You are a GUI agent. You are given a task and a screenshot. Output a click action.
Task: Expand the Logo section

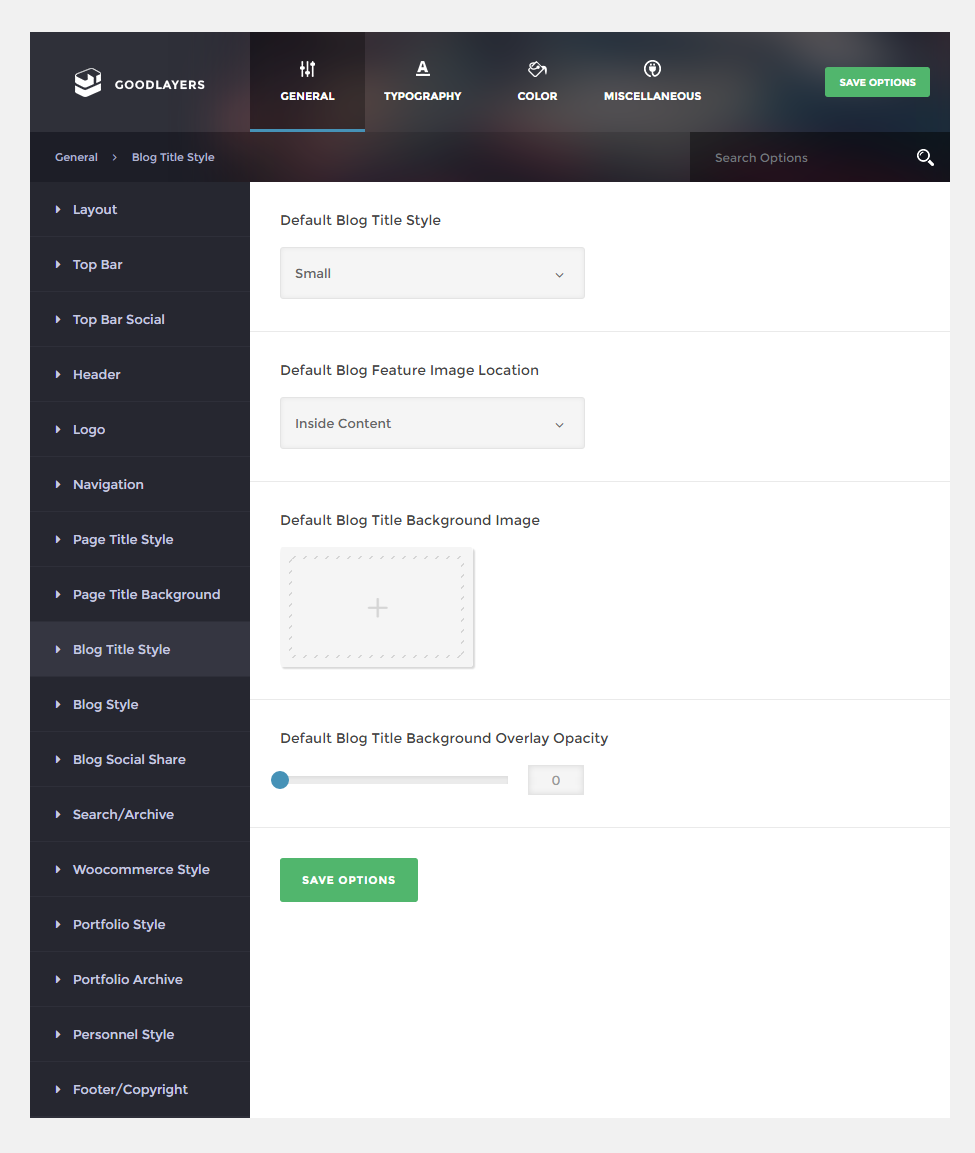tap(140, 429)
